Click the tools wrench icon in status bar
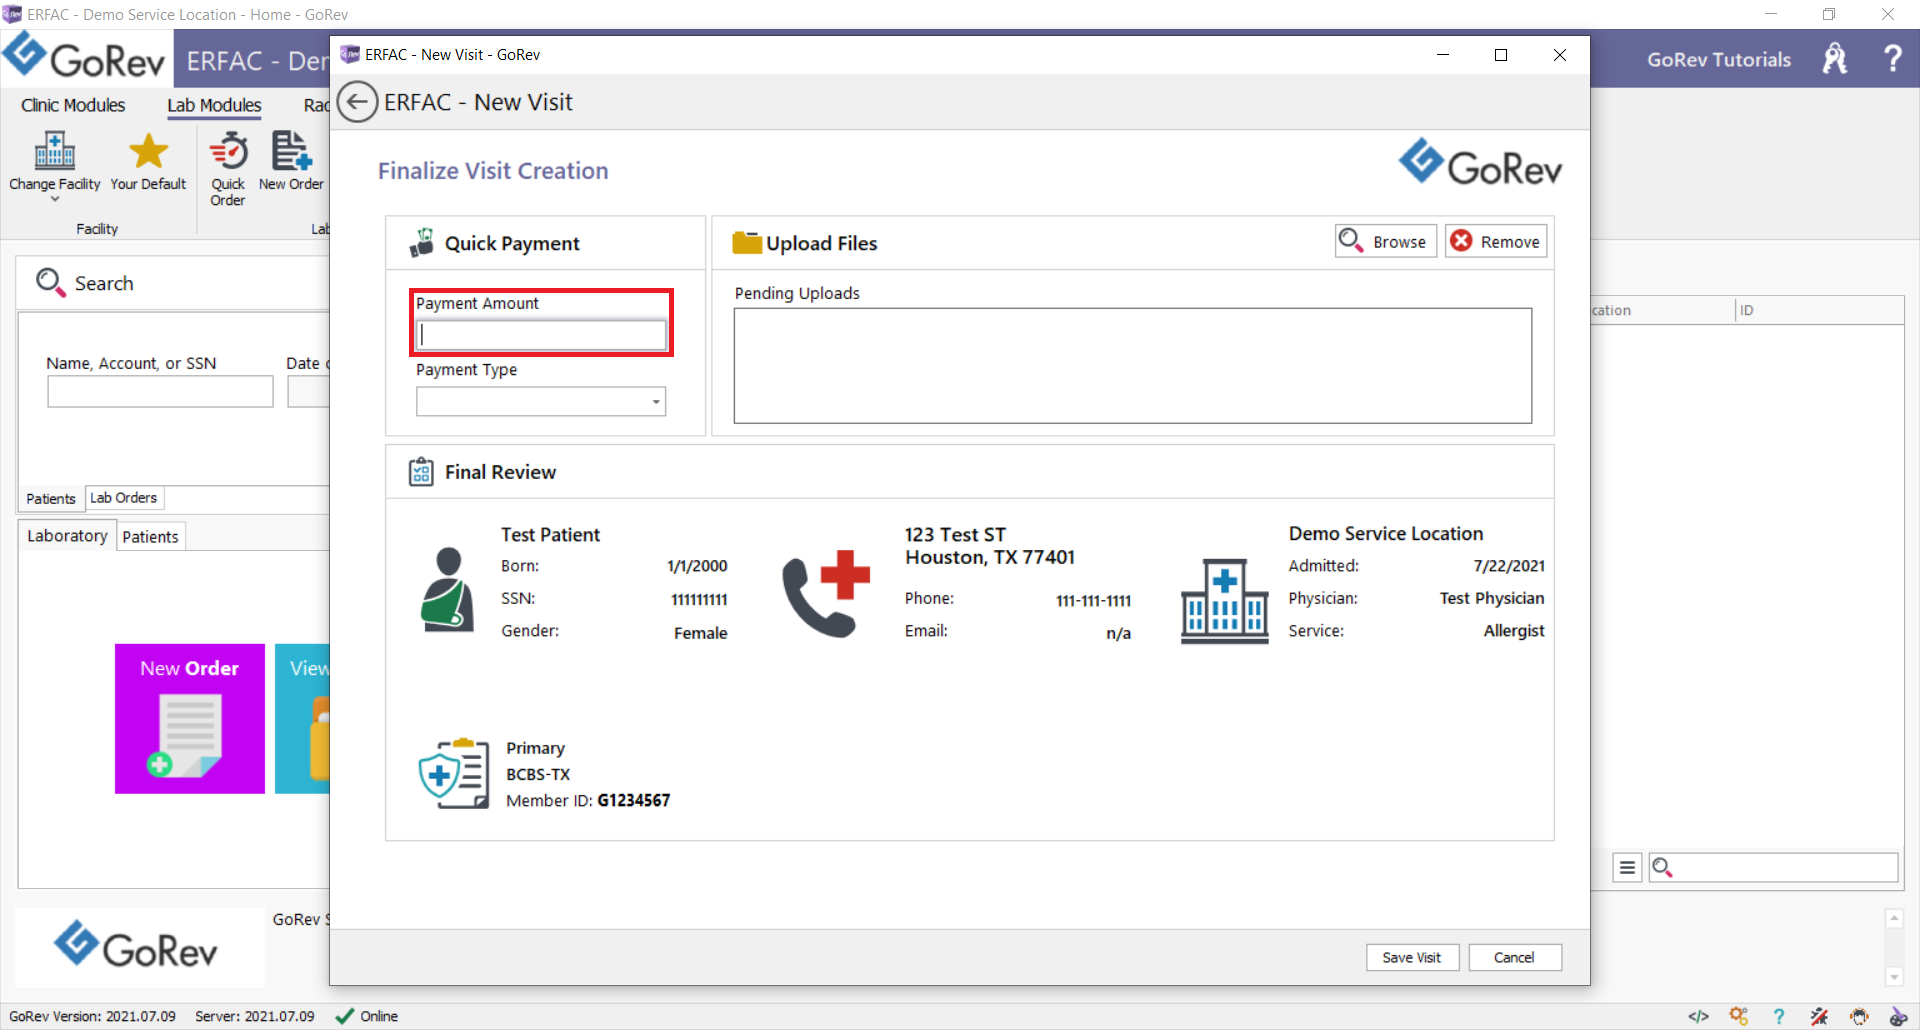The image size is (1920, 1030). click(1819, 1016)
